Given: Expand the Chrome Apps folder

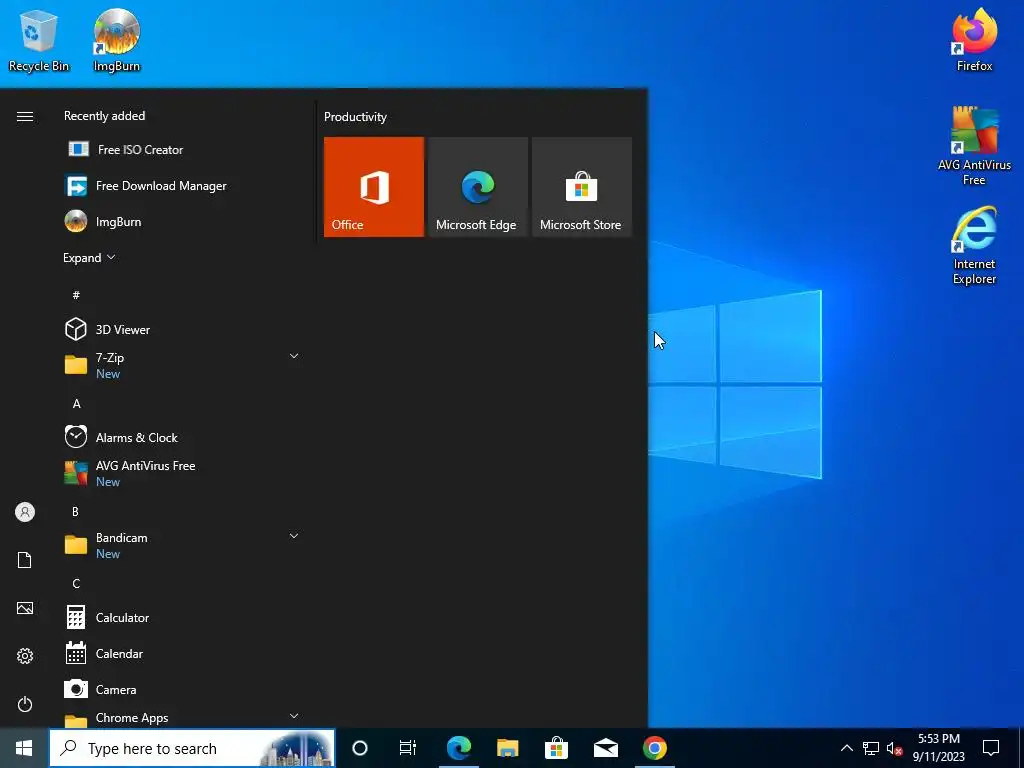Looking at the screenshot, I should pos(294,716).
